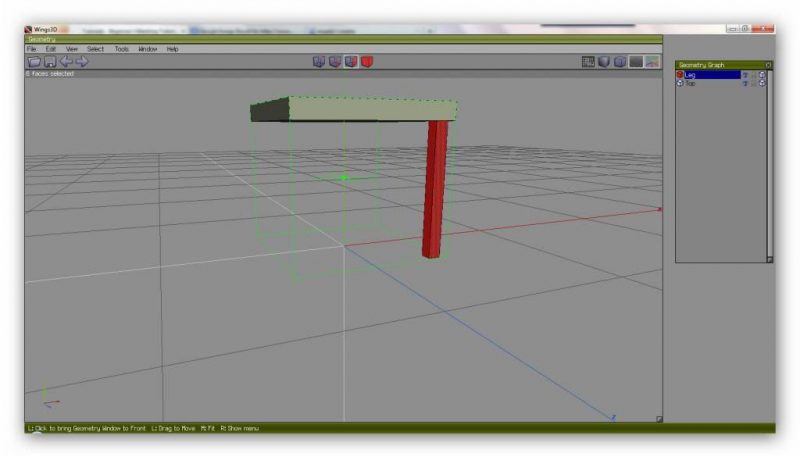Switch to body selection mode
The height and width of the screenshot is (457, 800).
[367, 62]
